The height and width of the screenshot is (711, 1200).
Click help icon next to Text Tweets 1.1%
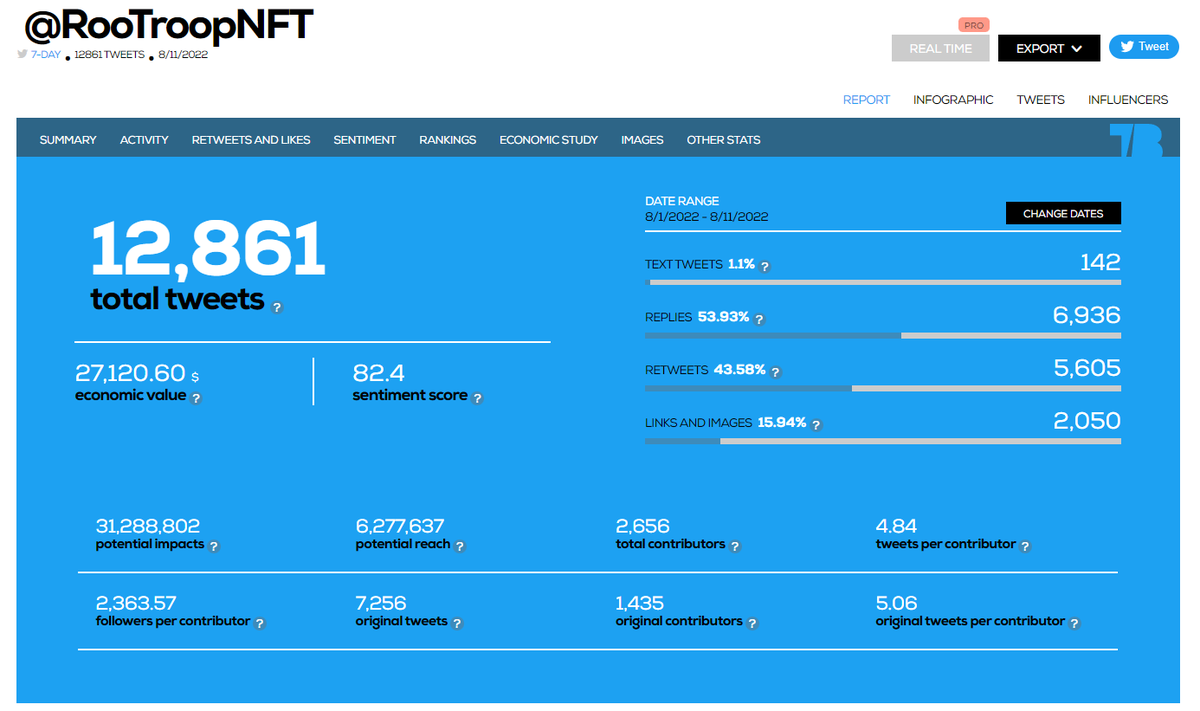[x=765, y=266]
